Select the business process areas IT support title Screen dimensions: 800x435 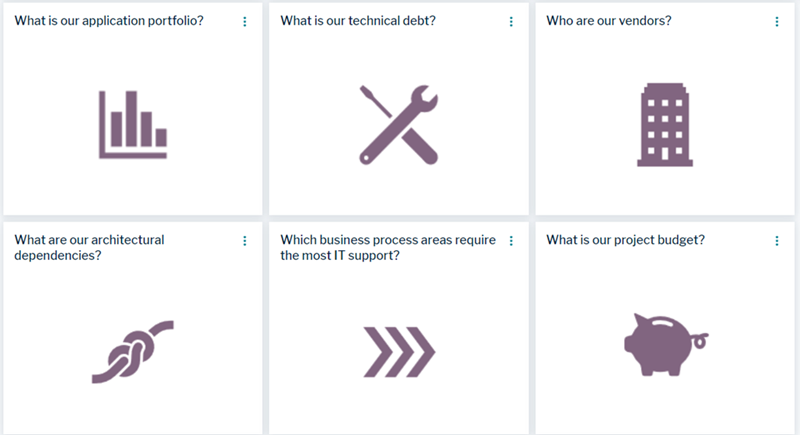[385, 247]
